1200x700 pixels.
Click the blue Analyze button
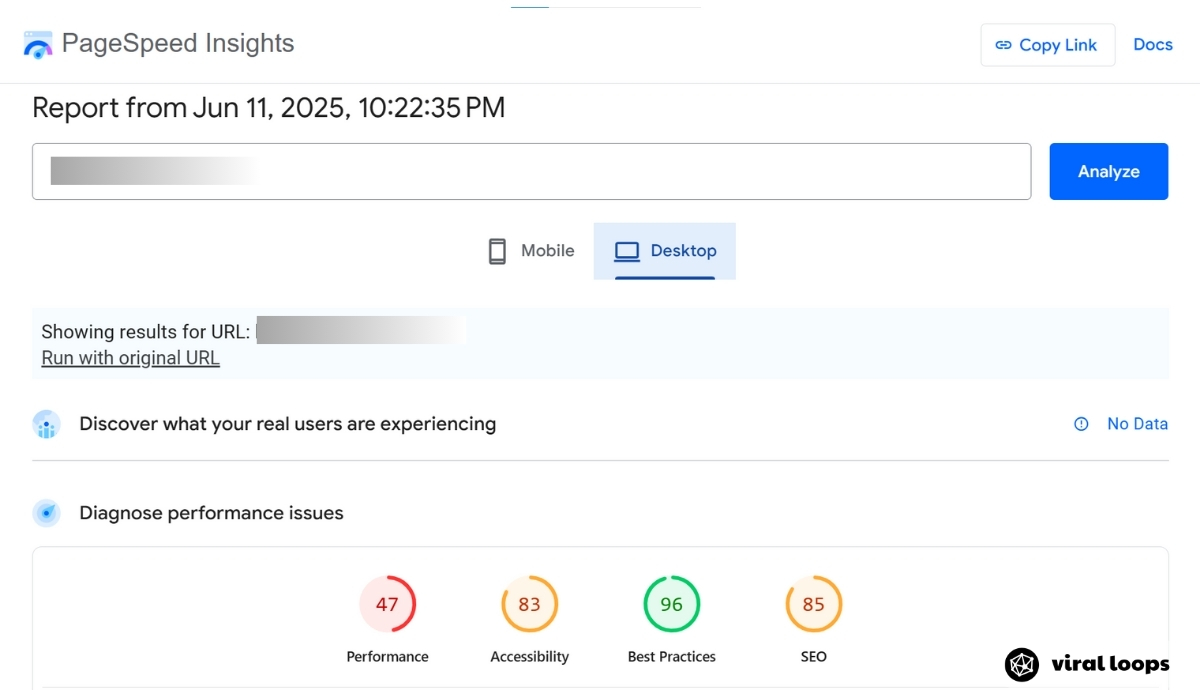pos(1108,171)
